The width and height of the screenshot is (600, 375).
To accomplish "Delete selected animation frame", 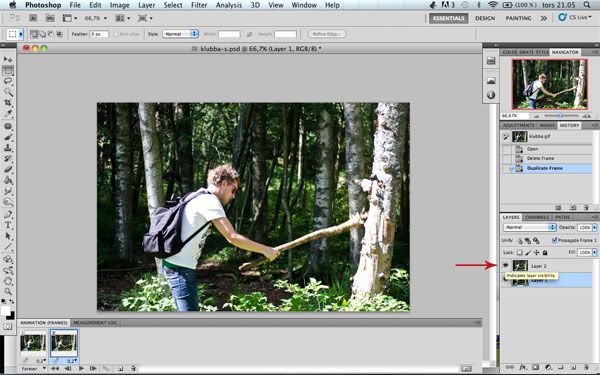I will tap(133, 368).
